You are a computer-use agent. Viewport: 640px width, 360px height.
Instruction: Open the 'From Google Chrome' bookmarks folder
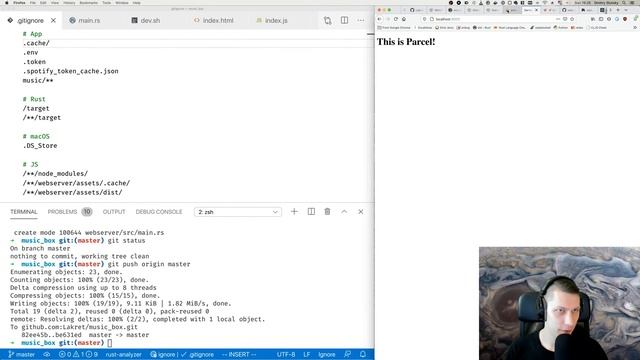tap(394, 28)
